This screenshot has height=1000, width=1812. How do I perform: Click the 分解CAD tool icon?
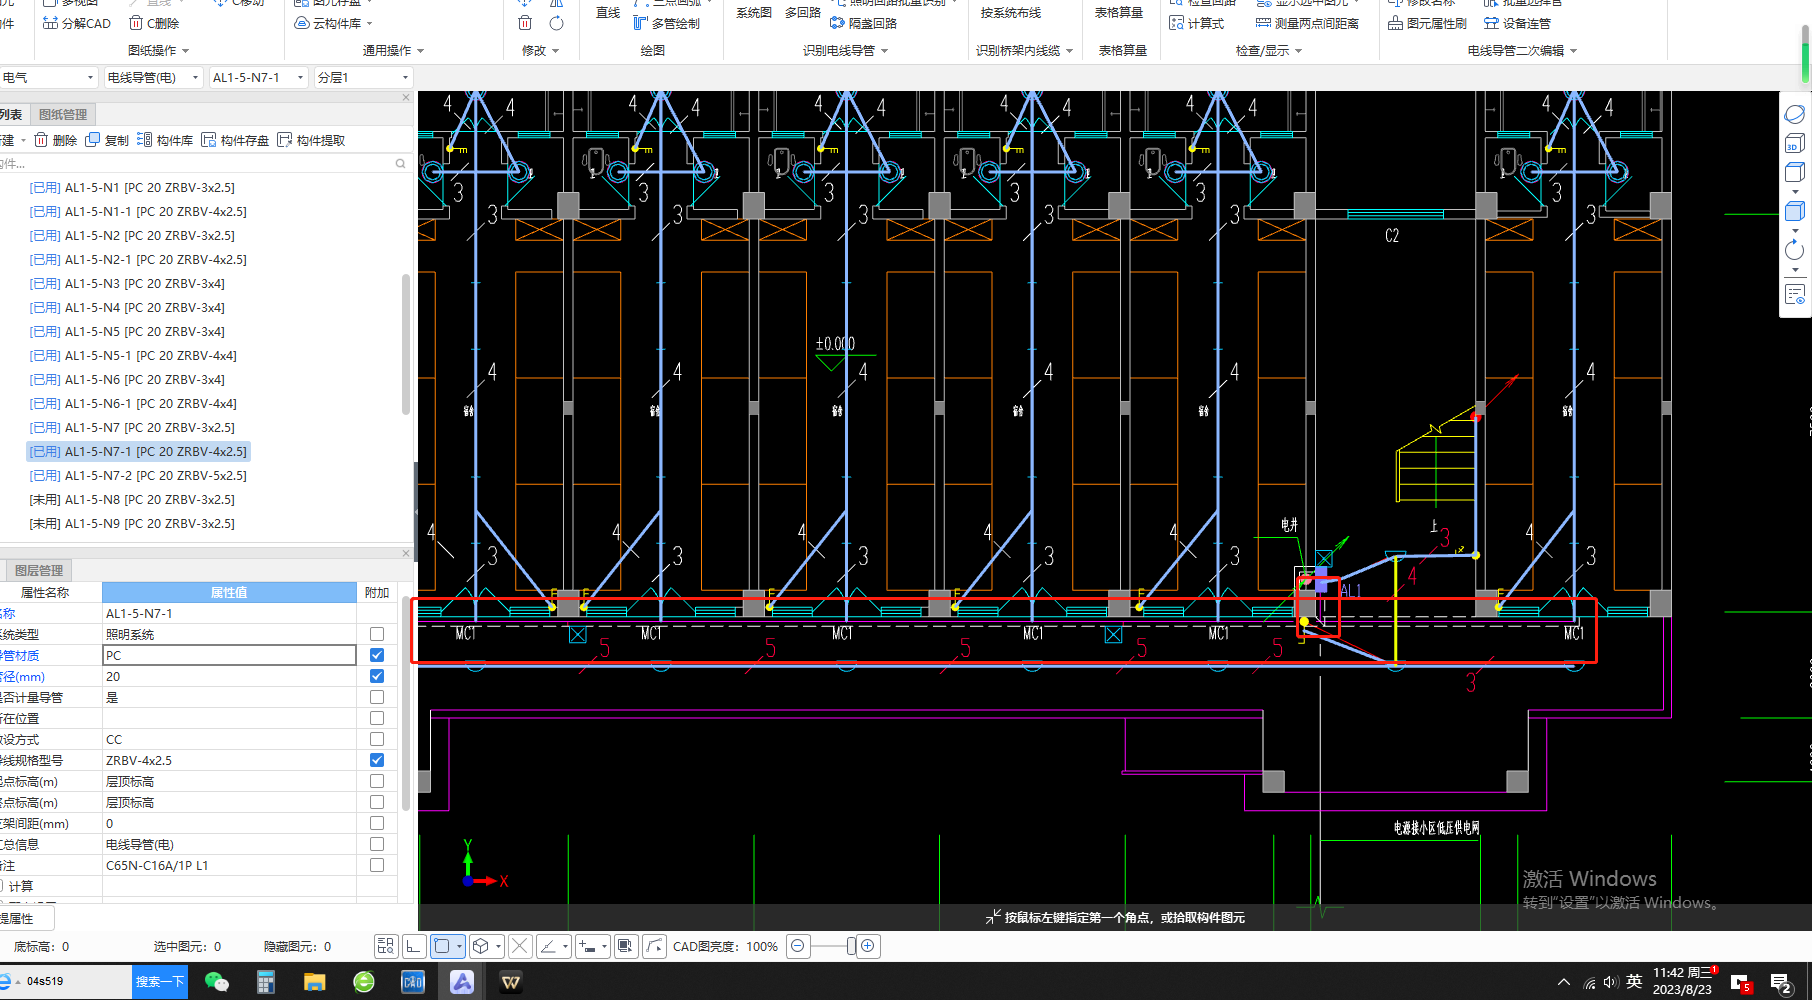tap(51, 23)
